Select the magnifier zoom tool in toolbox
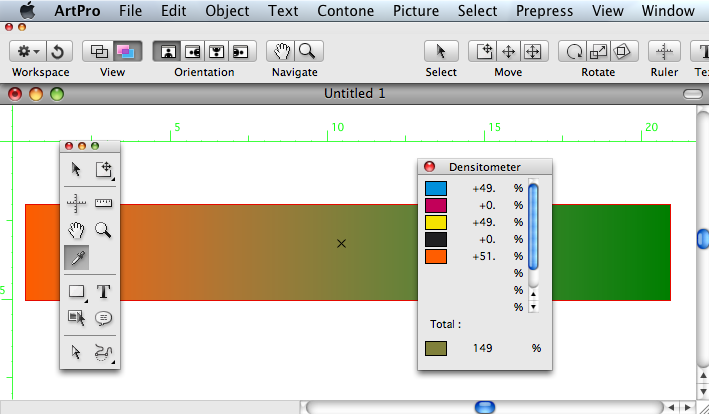Screen dimensions: 709x414 click(103, 230)
